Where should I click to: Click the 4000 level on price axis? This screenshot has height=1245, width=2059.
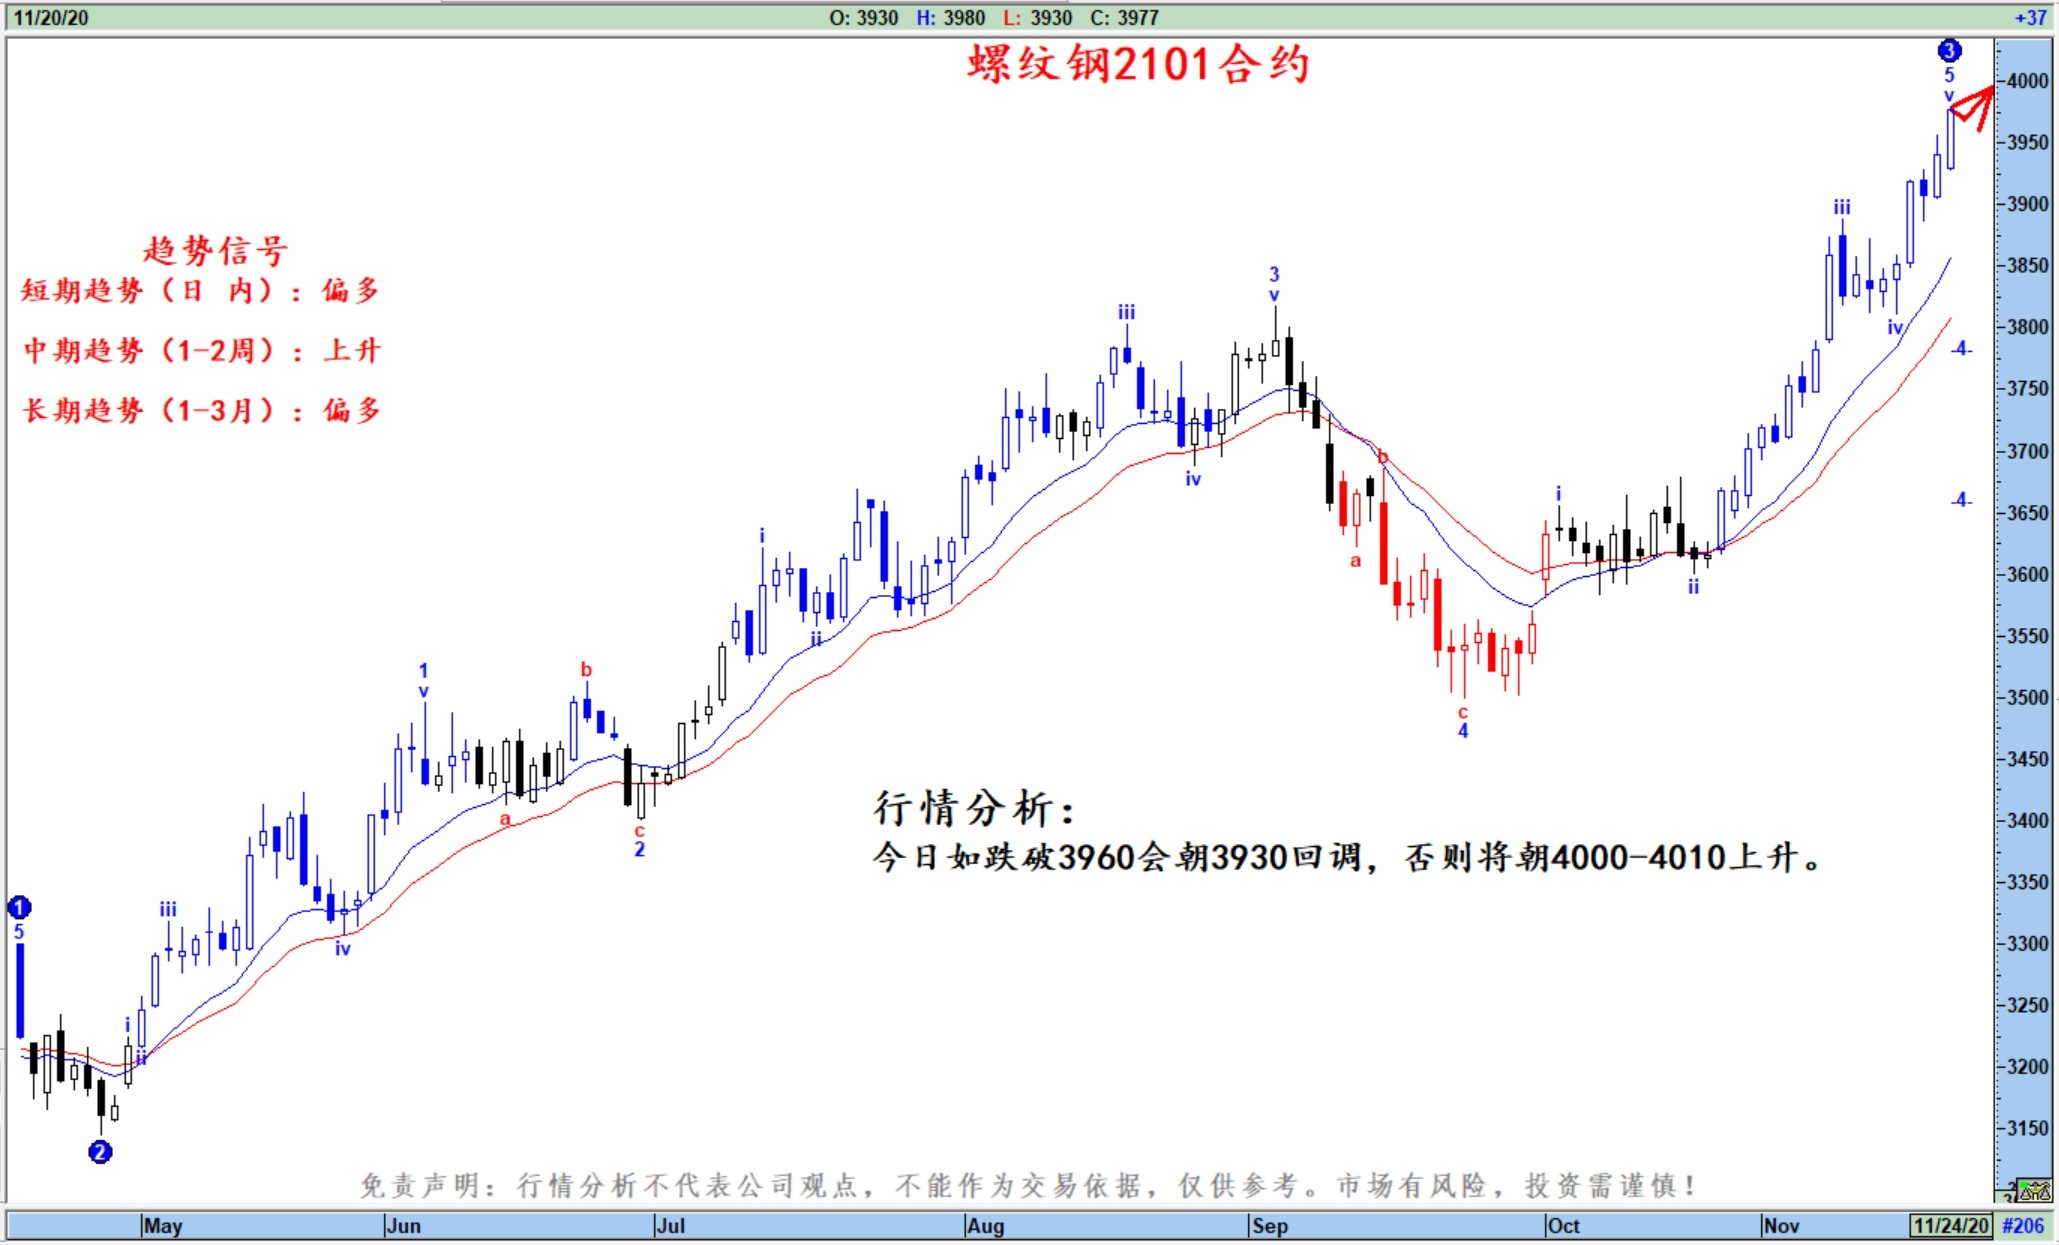tap(2027, 81)
